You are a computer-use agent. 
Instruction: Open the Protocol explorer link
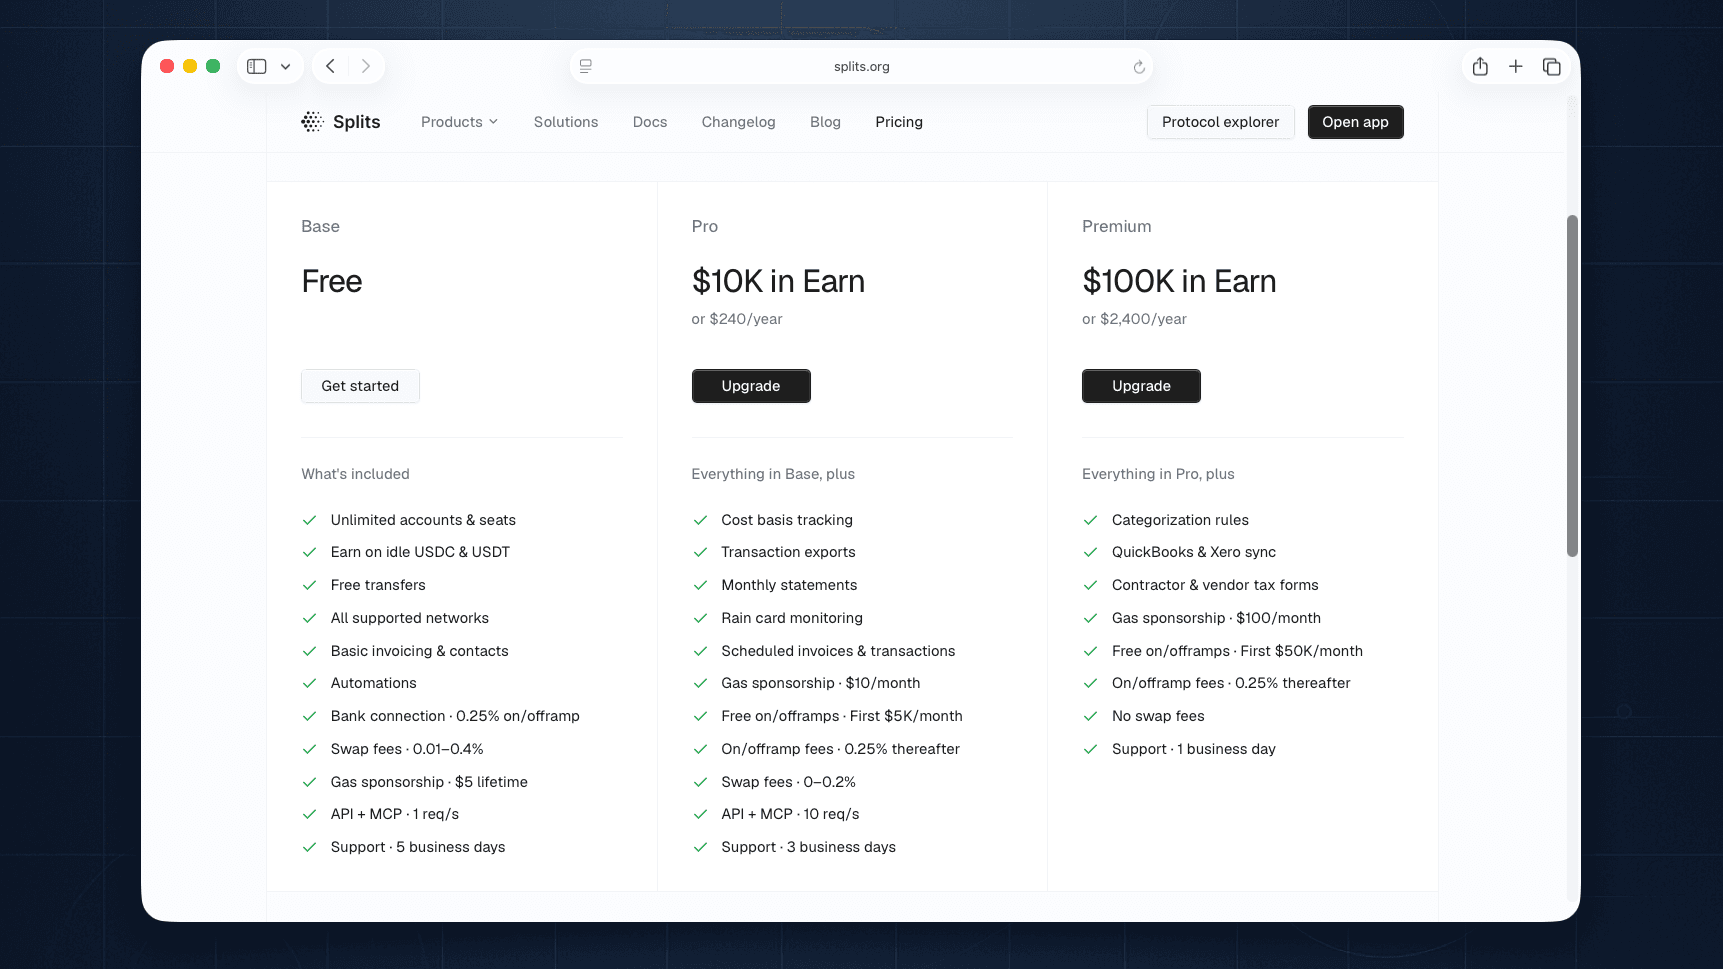point(1220,122)
